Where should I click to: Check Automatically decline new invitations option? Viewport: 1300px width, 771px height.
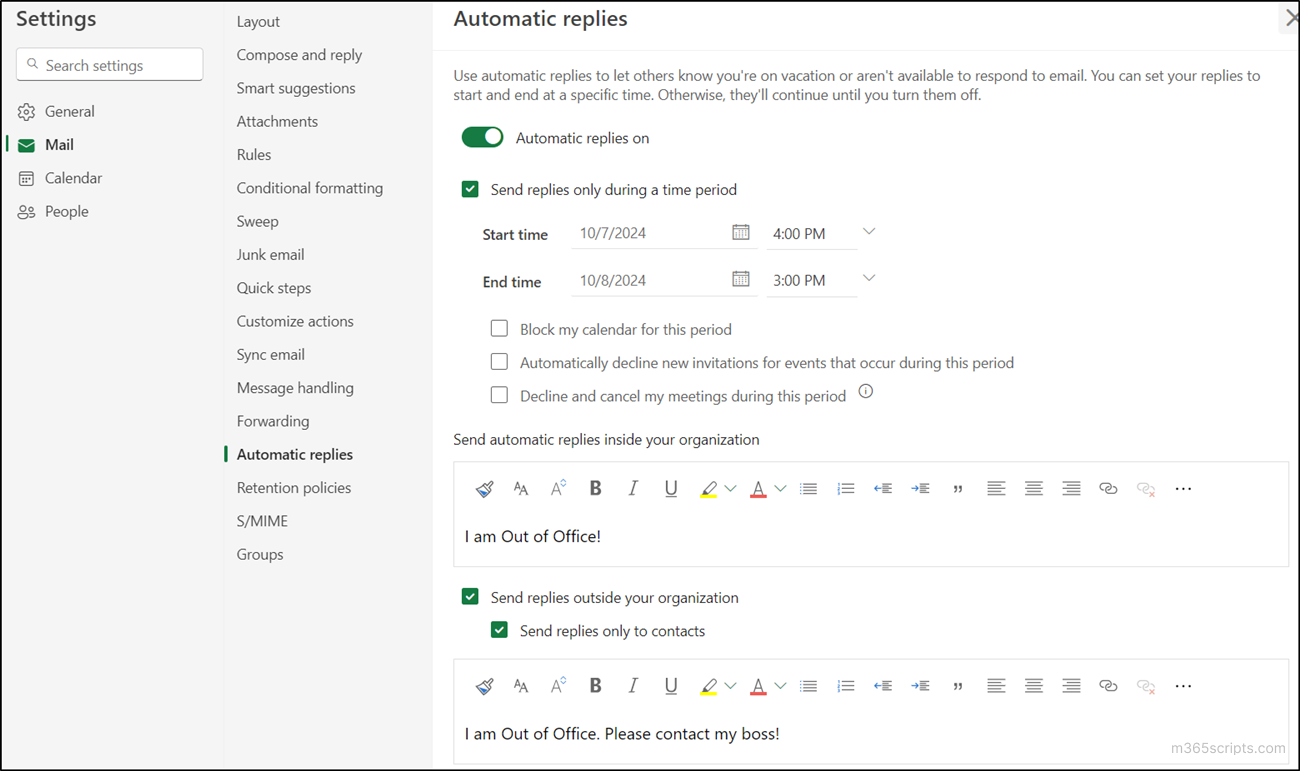click(499, 362)
